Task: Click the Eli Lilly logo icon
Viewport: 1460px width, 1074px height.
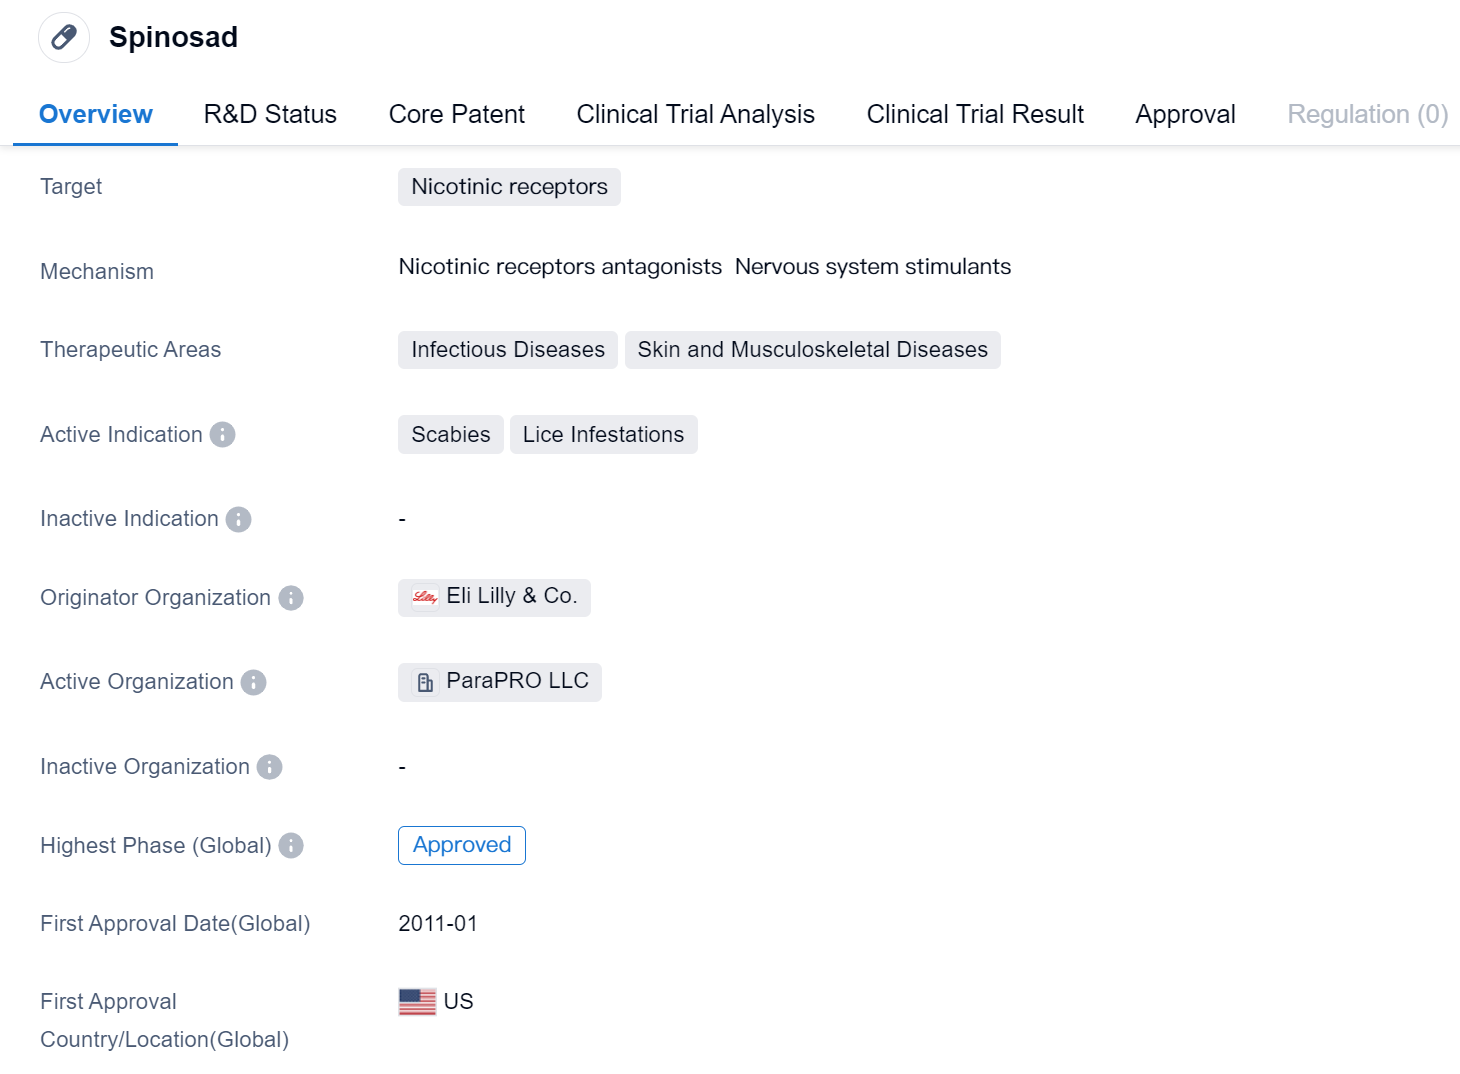Action: tap(425, 597)
